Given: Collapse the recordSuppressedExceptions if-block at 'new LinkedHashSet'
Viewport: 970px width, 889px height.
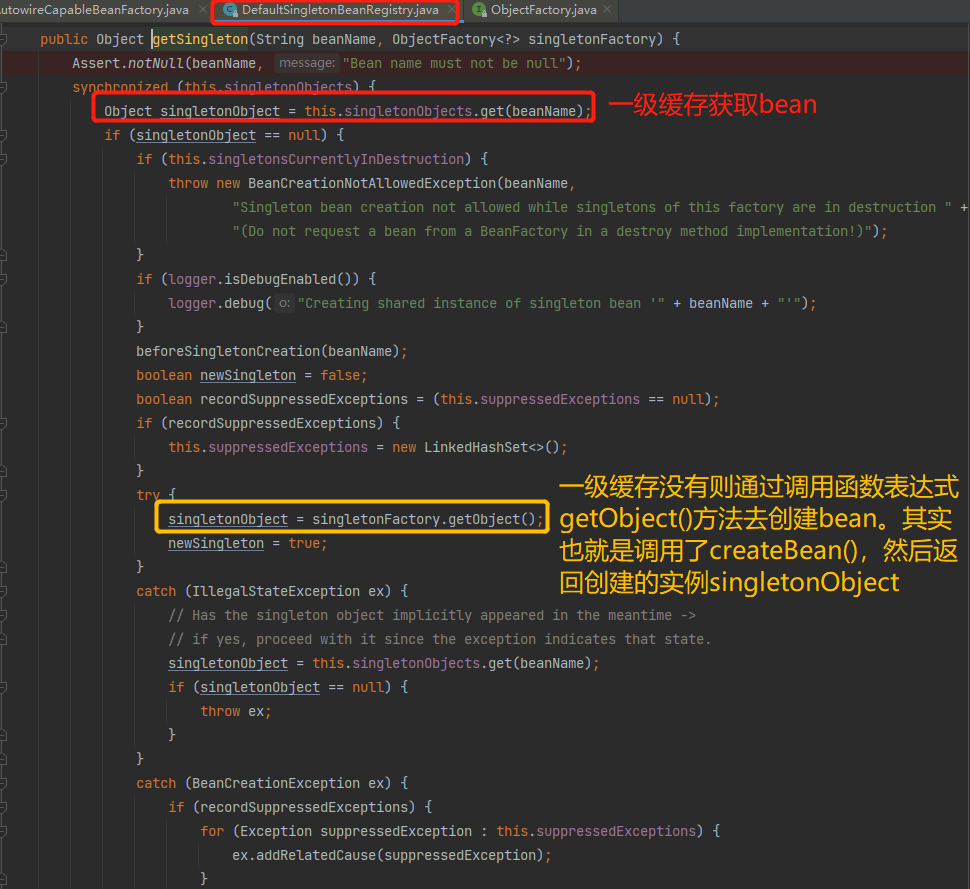Looking at the screenshot, I should point(3,424).
